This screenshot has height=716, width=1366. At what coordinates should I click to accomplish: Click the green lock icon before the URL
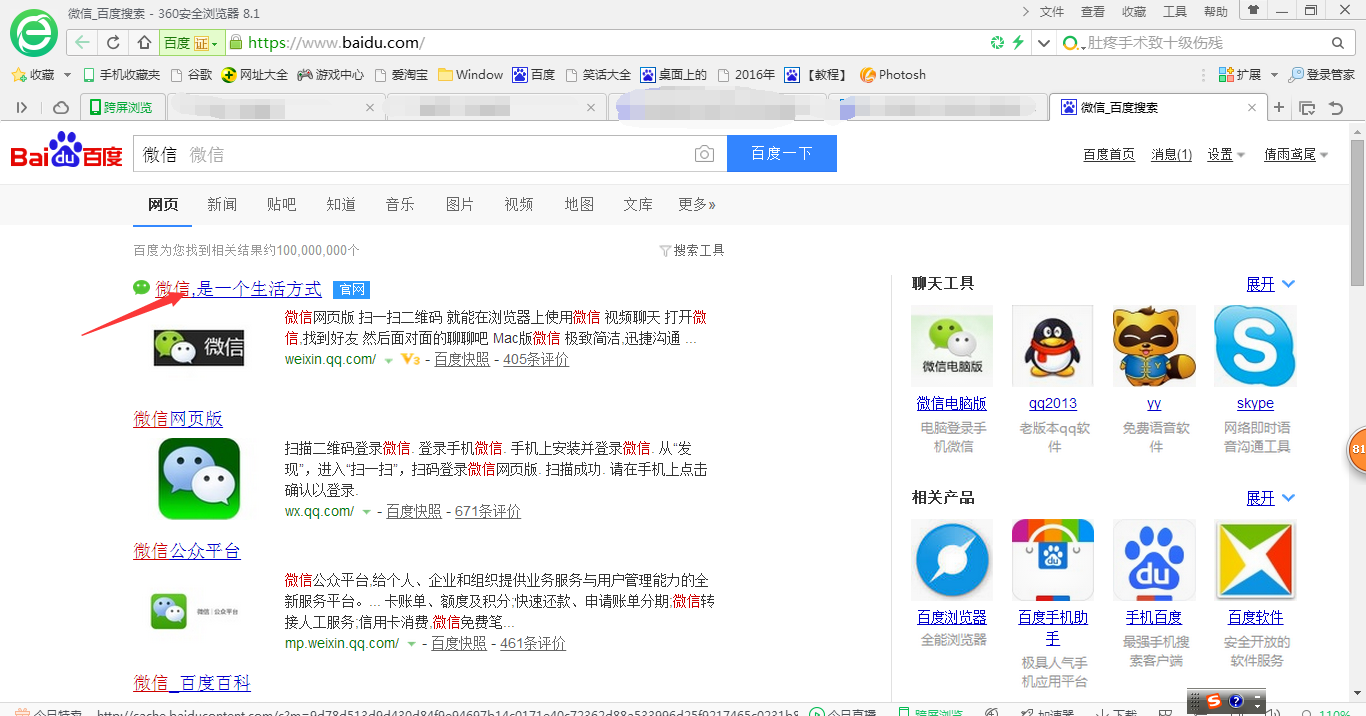click(x=236, y=42)
